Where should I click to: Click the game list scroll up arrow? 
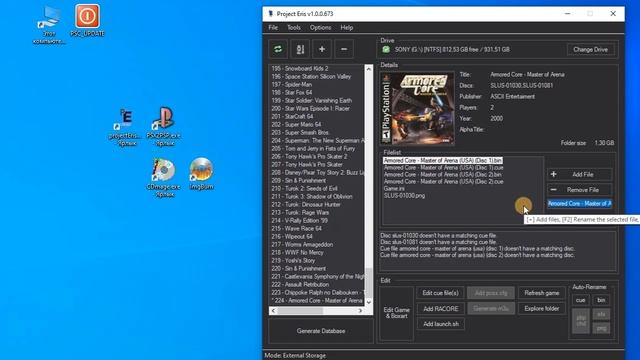pyautogui.click(x=369, y=69)
